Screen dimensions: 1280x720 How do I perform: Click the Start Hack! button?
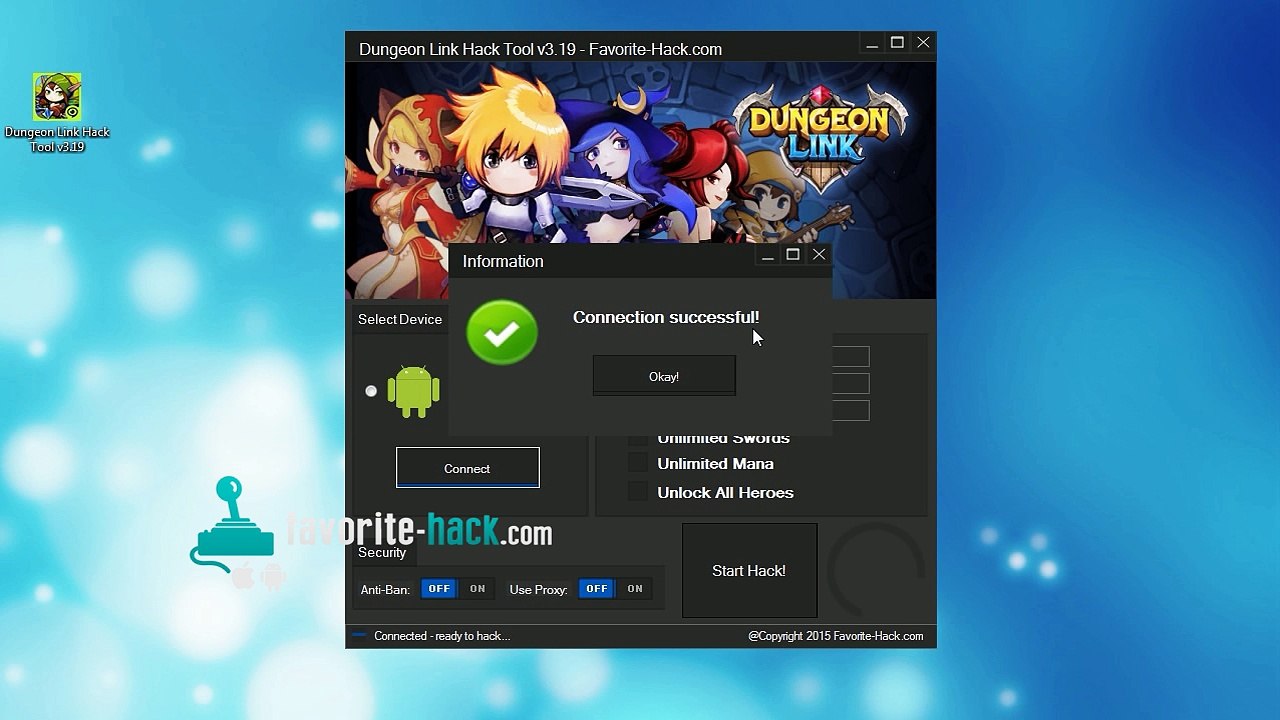(749, 571)
